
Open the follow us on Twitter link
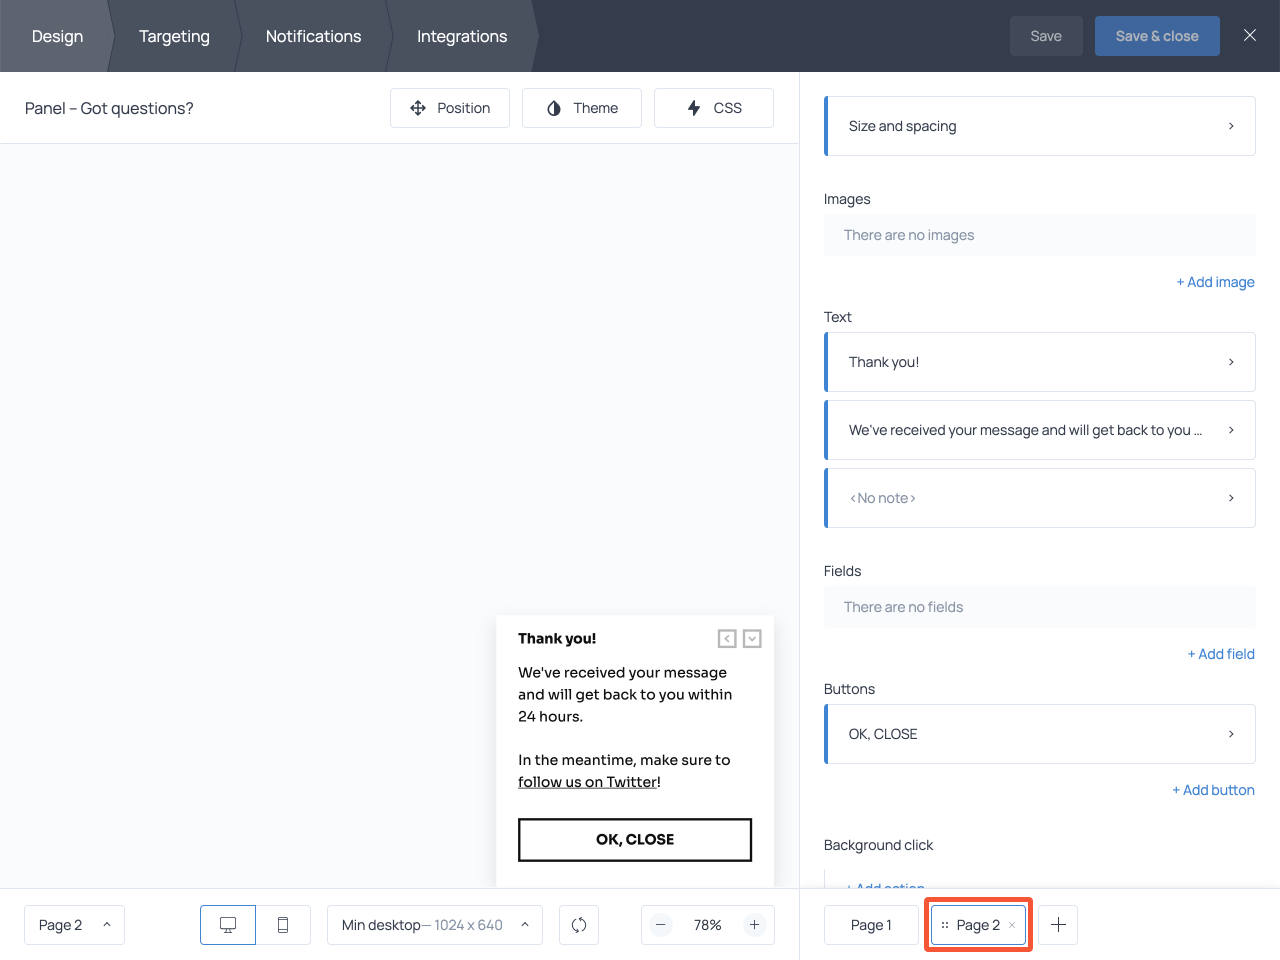(x=585, y=781)
